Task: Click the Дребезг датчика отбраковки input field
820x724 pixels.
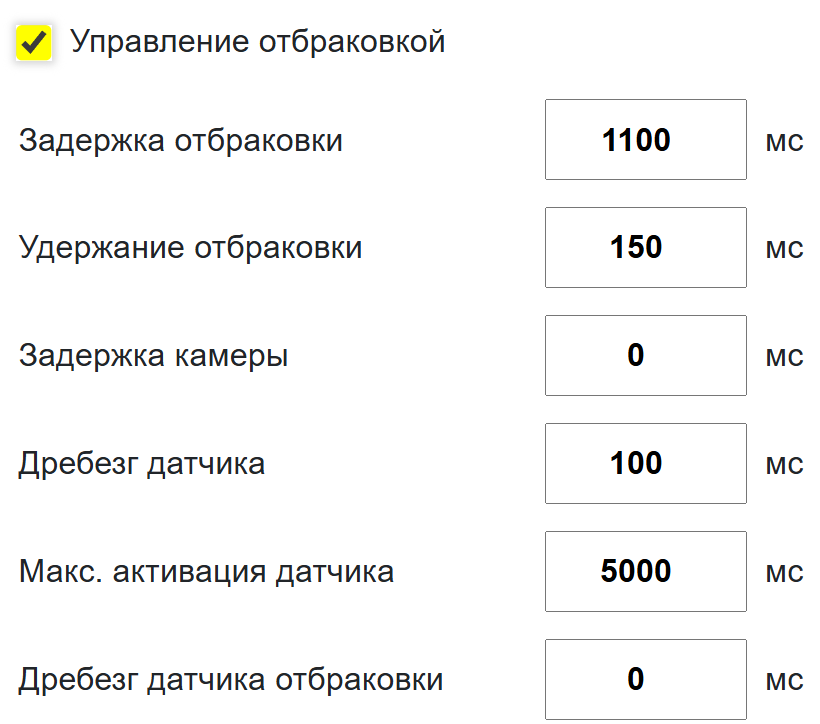Action: click(x=645, y=679)
